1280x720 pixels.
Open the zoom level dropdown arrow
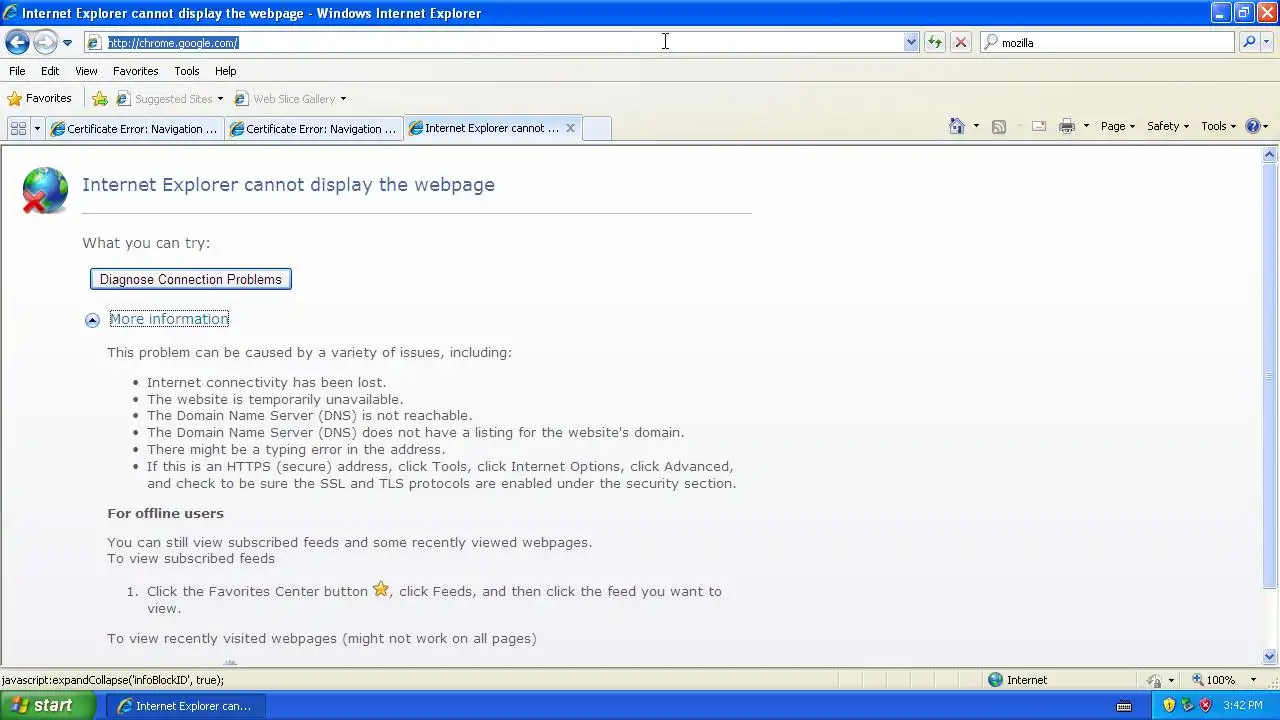1253,680
